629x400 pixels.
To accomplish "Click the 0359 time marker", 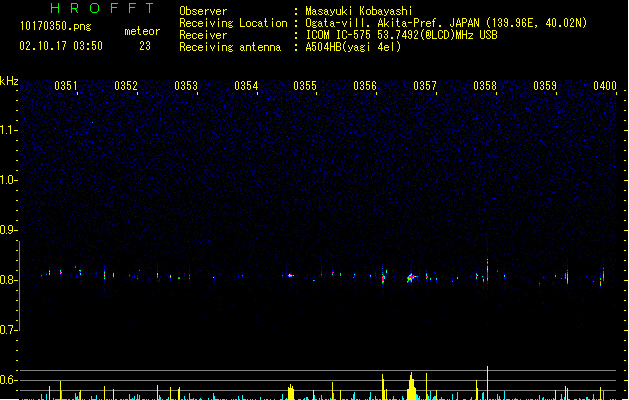I will point(545,86).
